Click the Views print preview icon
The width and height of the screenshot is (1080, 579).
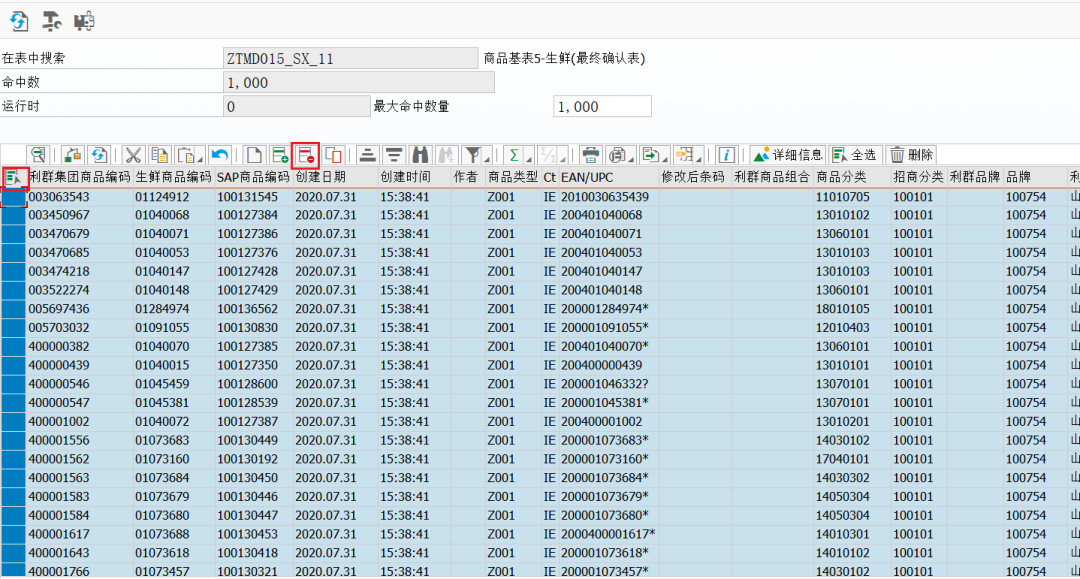point(618,155)
